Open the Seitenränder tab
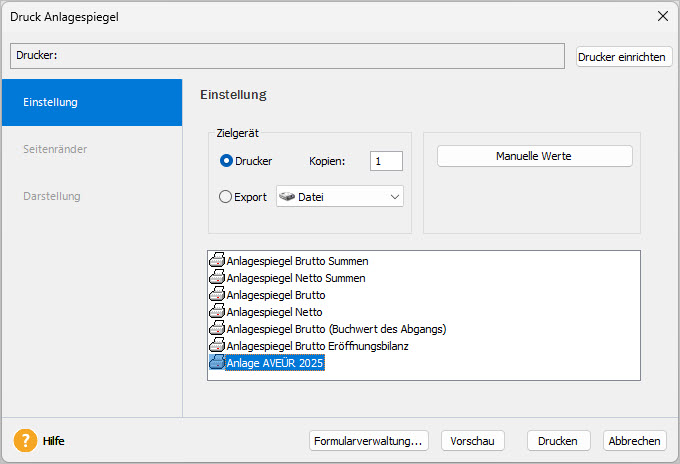The image size is (680, 464). coord(92,149)
